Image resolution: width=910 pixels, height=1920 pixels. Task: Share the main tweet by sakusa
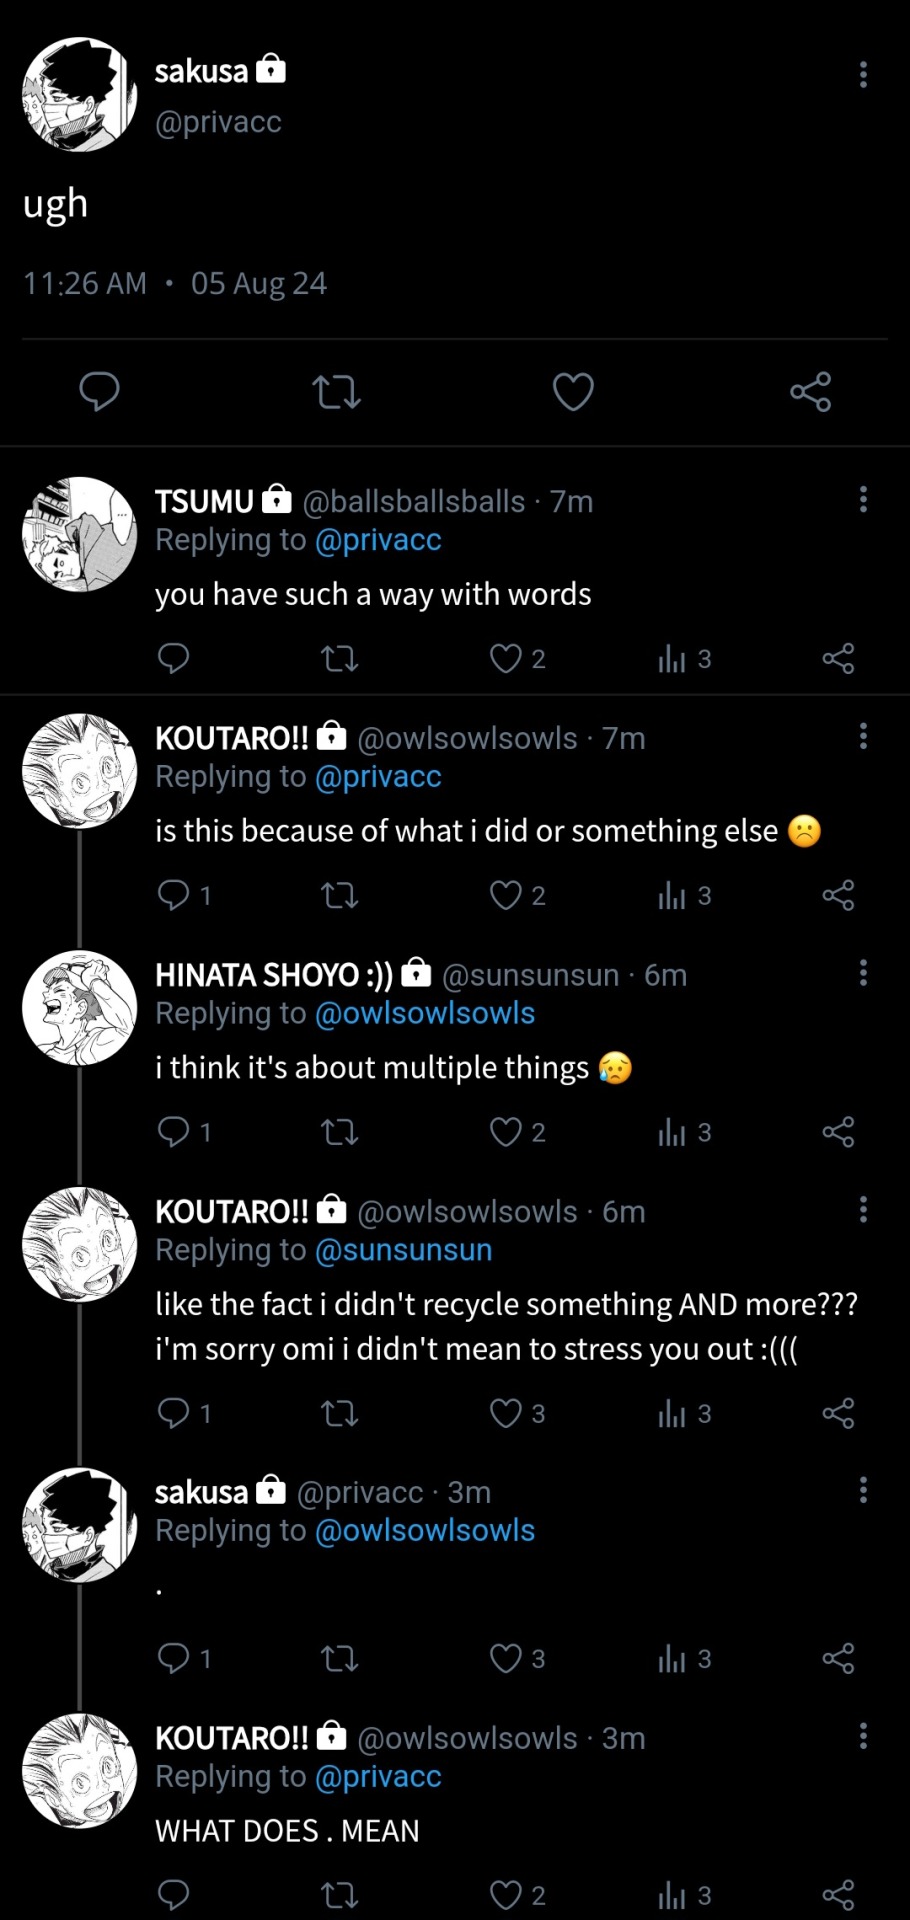click(x=810, y=391)
